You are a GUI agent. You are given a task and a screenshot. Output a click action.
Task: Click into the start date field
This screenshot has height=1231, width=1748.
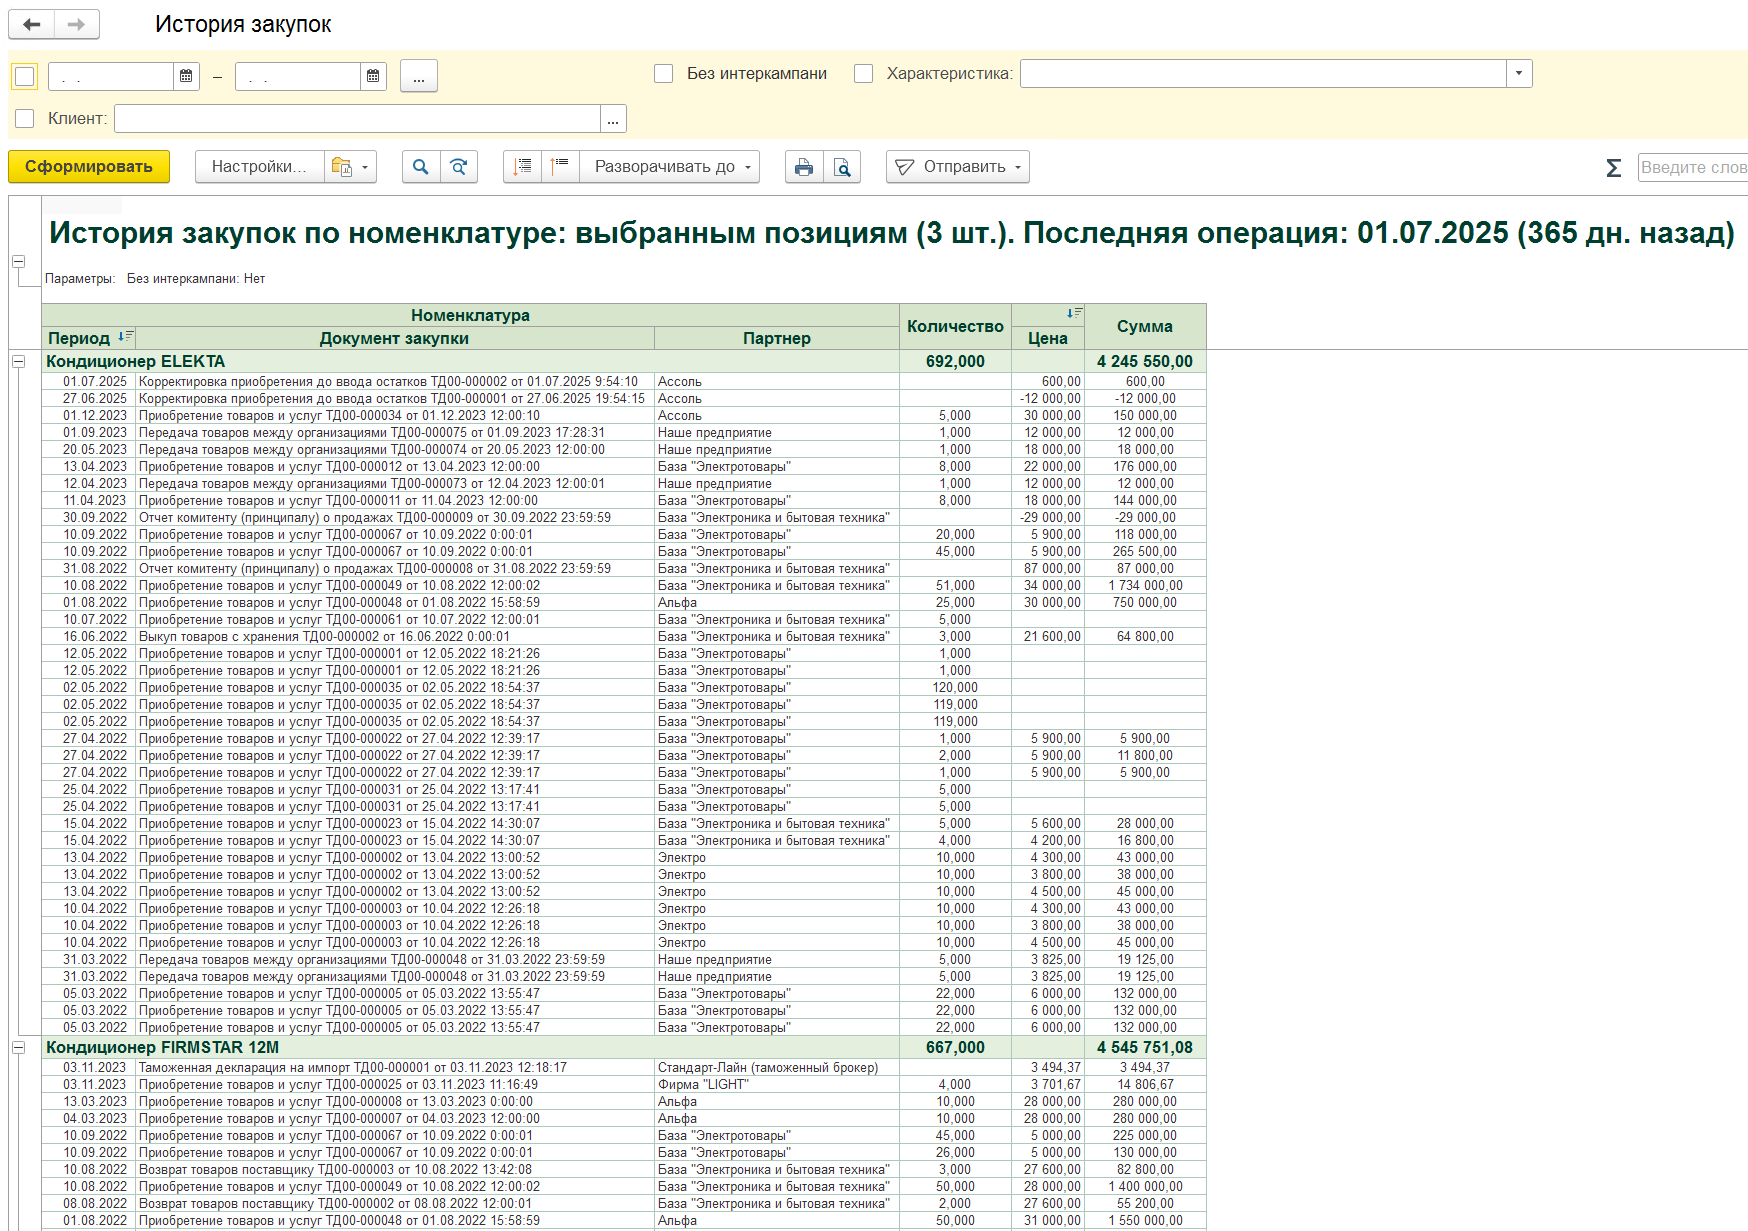pos(111,76)
